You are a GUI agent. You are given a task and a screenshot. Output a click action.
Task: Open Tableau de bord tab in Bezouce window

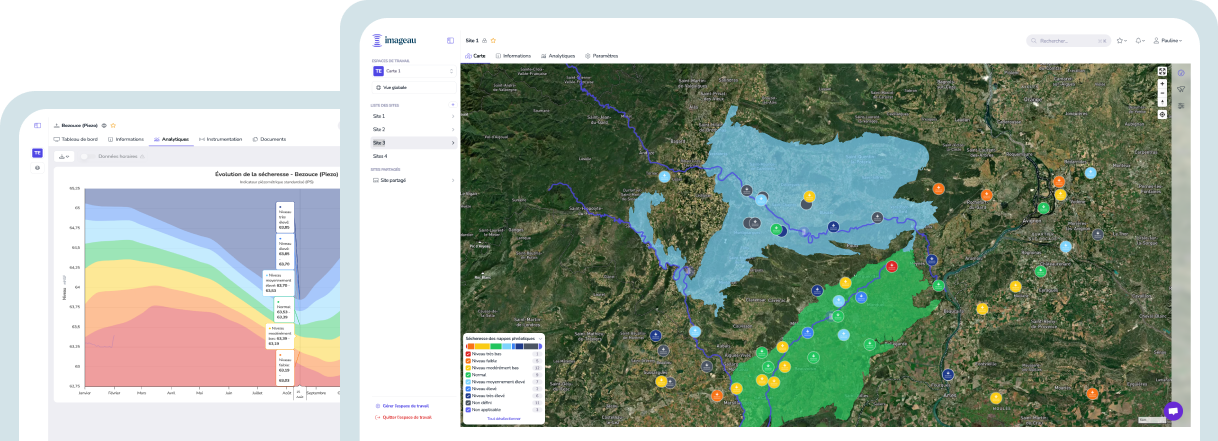point(75,139)
